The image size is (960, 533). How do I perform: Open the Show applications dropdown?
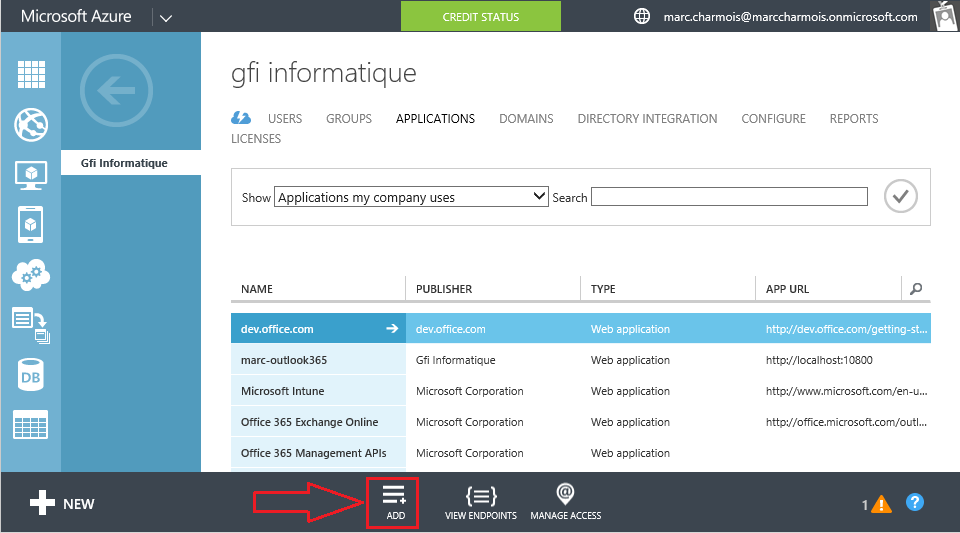(x=411, y=197)
